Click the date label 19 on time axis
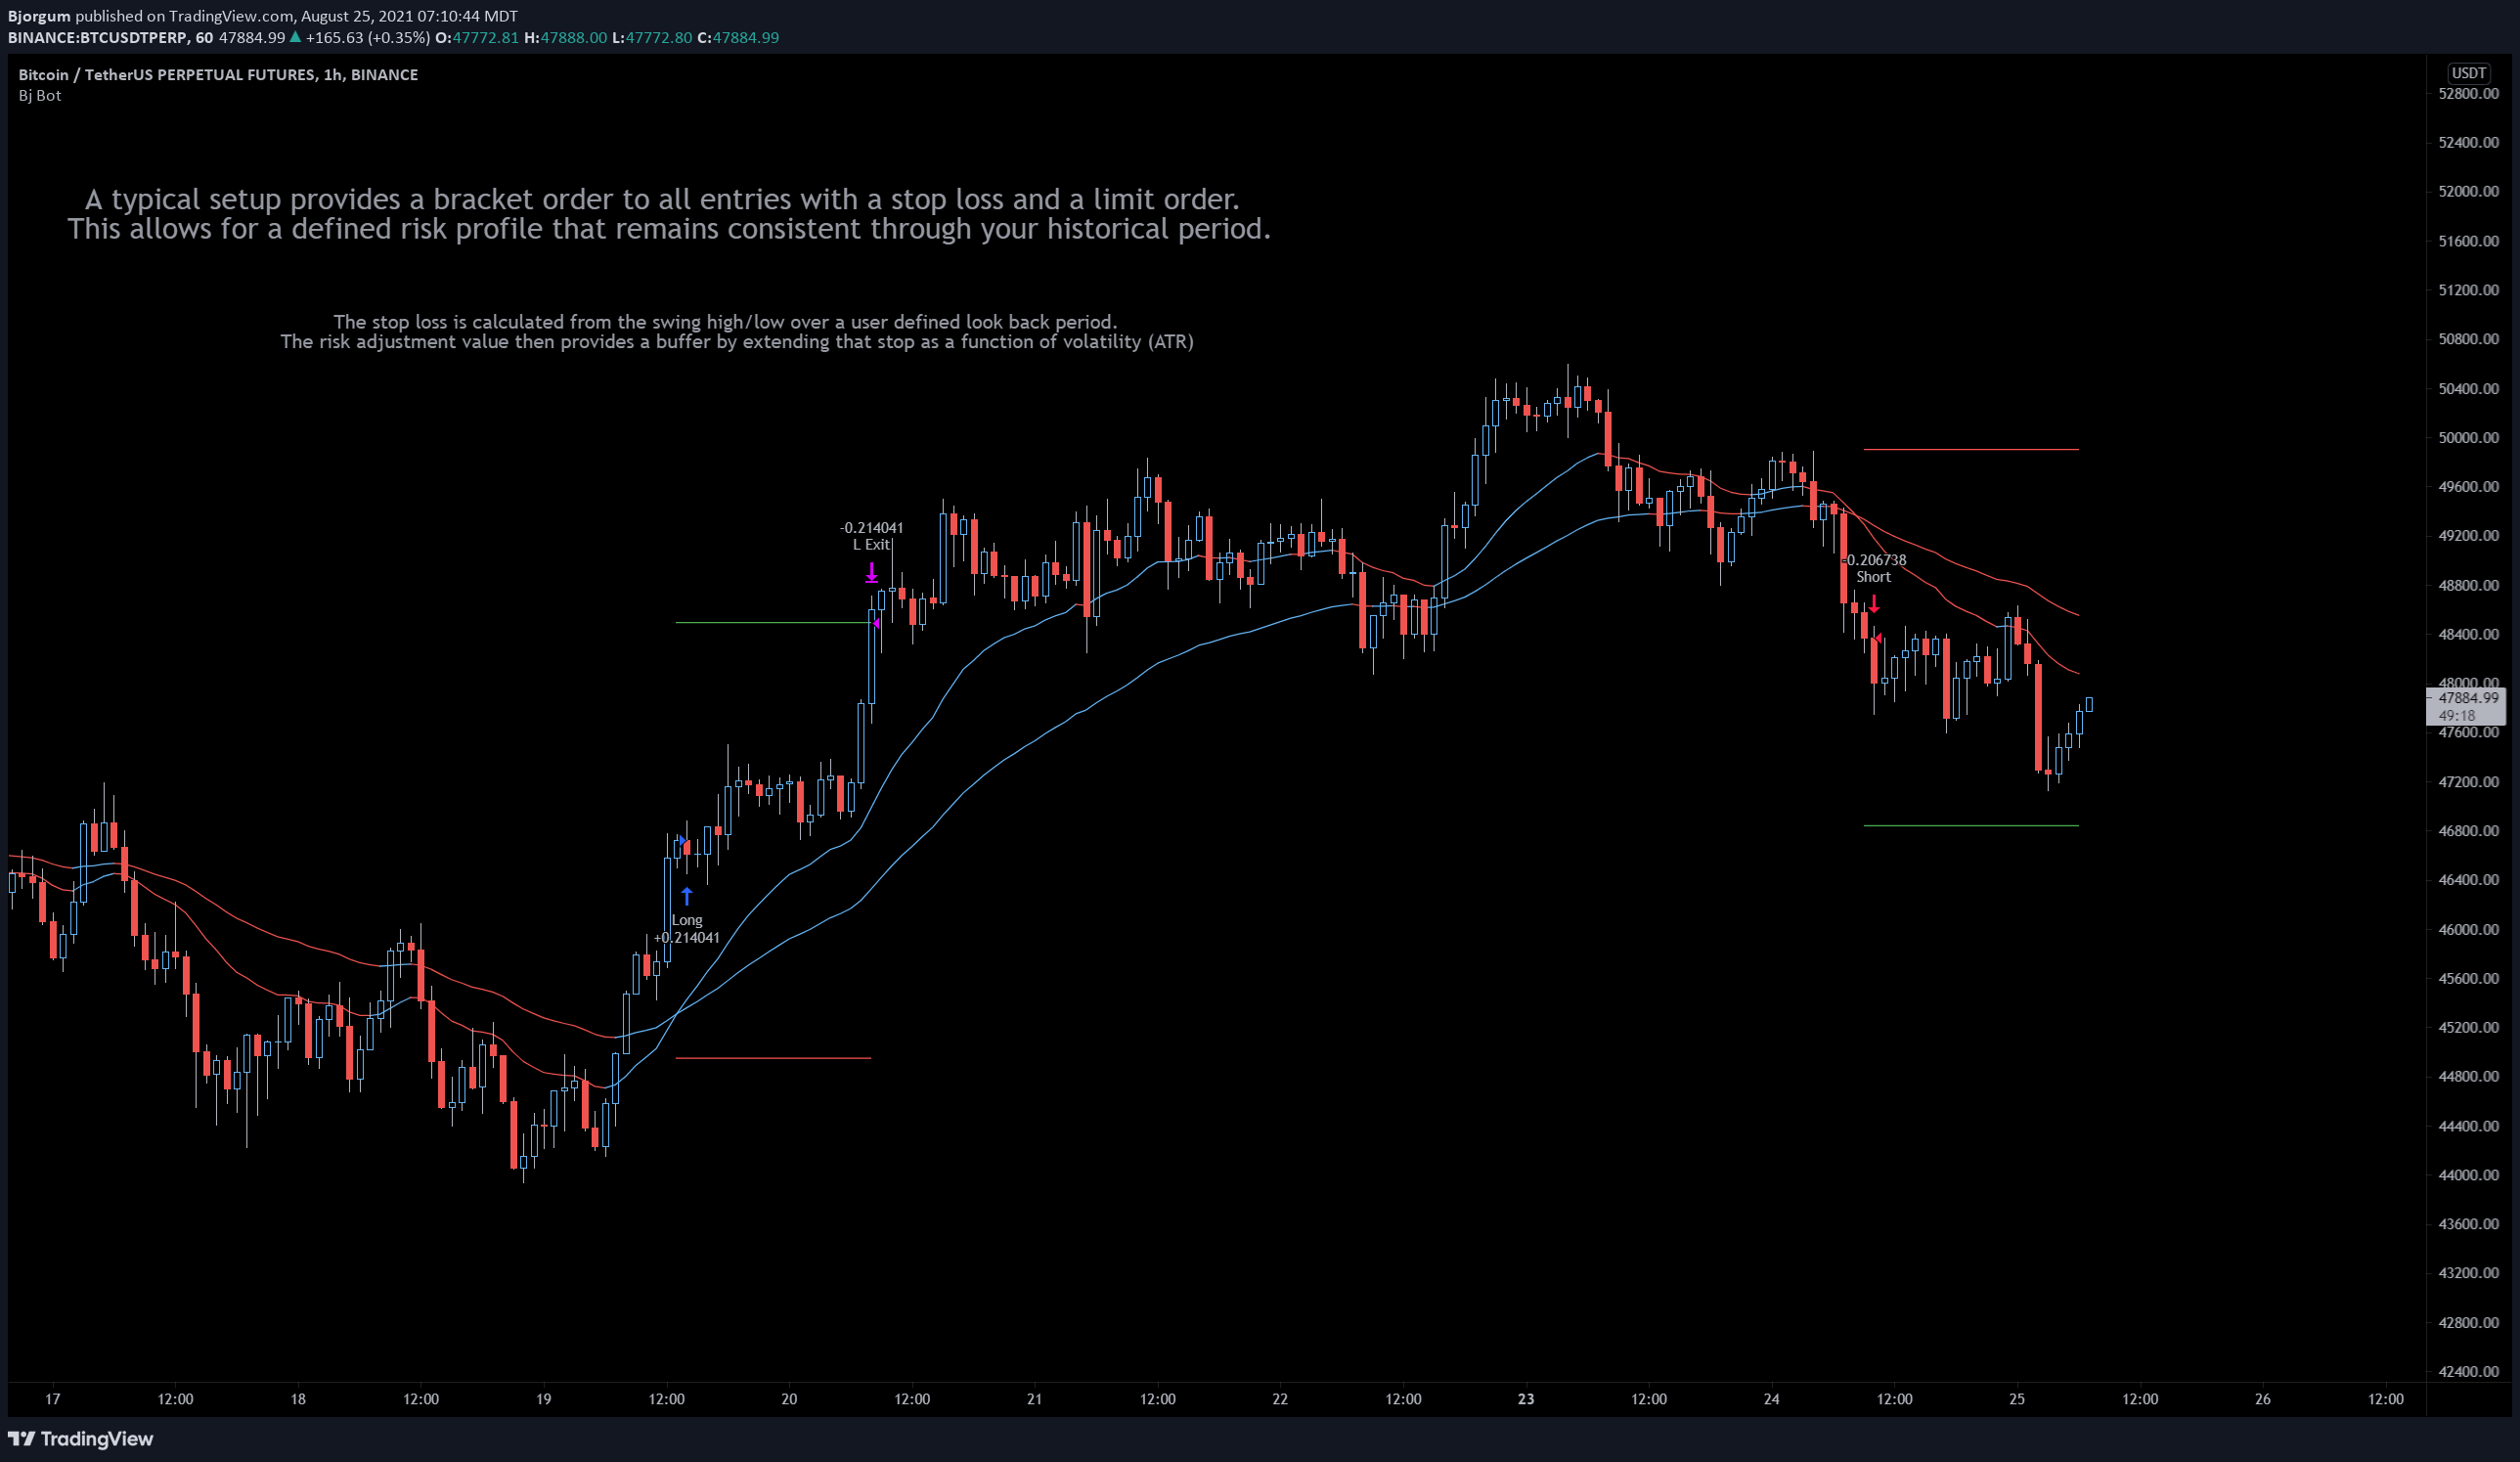This screenshot has height=1462, width=2520. (543, 1399)
